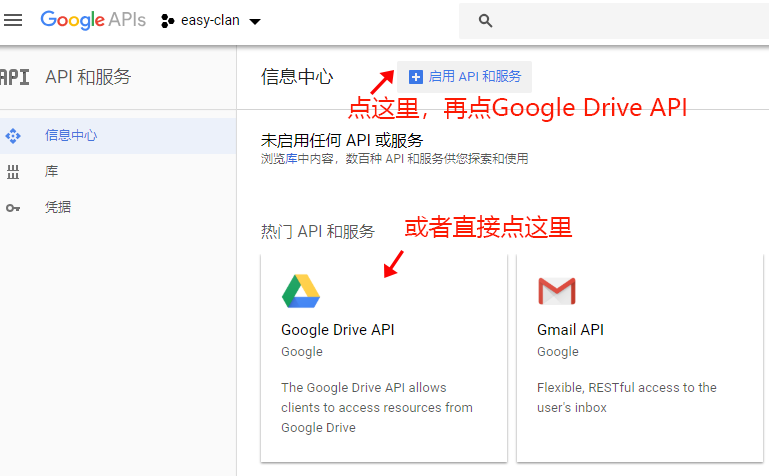Viewport: 769px width, 476px height.
Task: Click Google vendor label under Gmail API
Action: coord(558,352)
